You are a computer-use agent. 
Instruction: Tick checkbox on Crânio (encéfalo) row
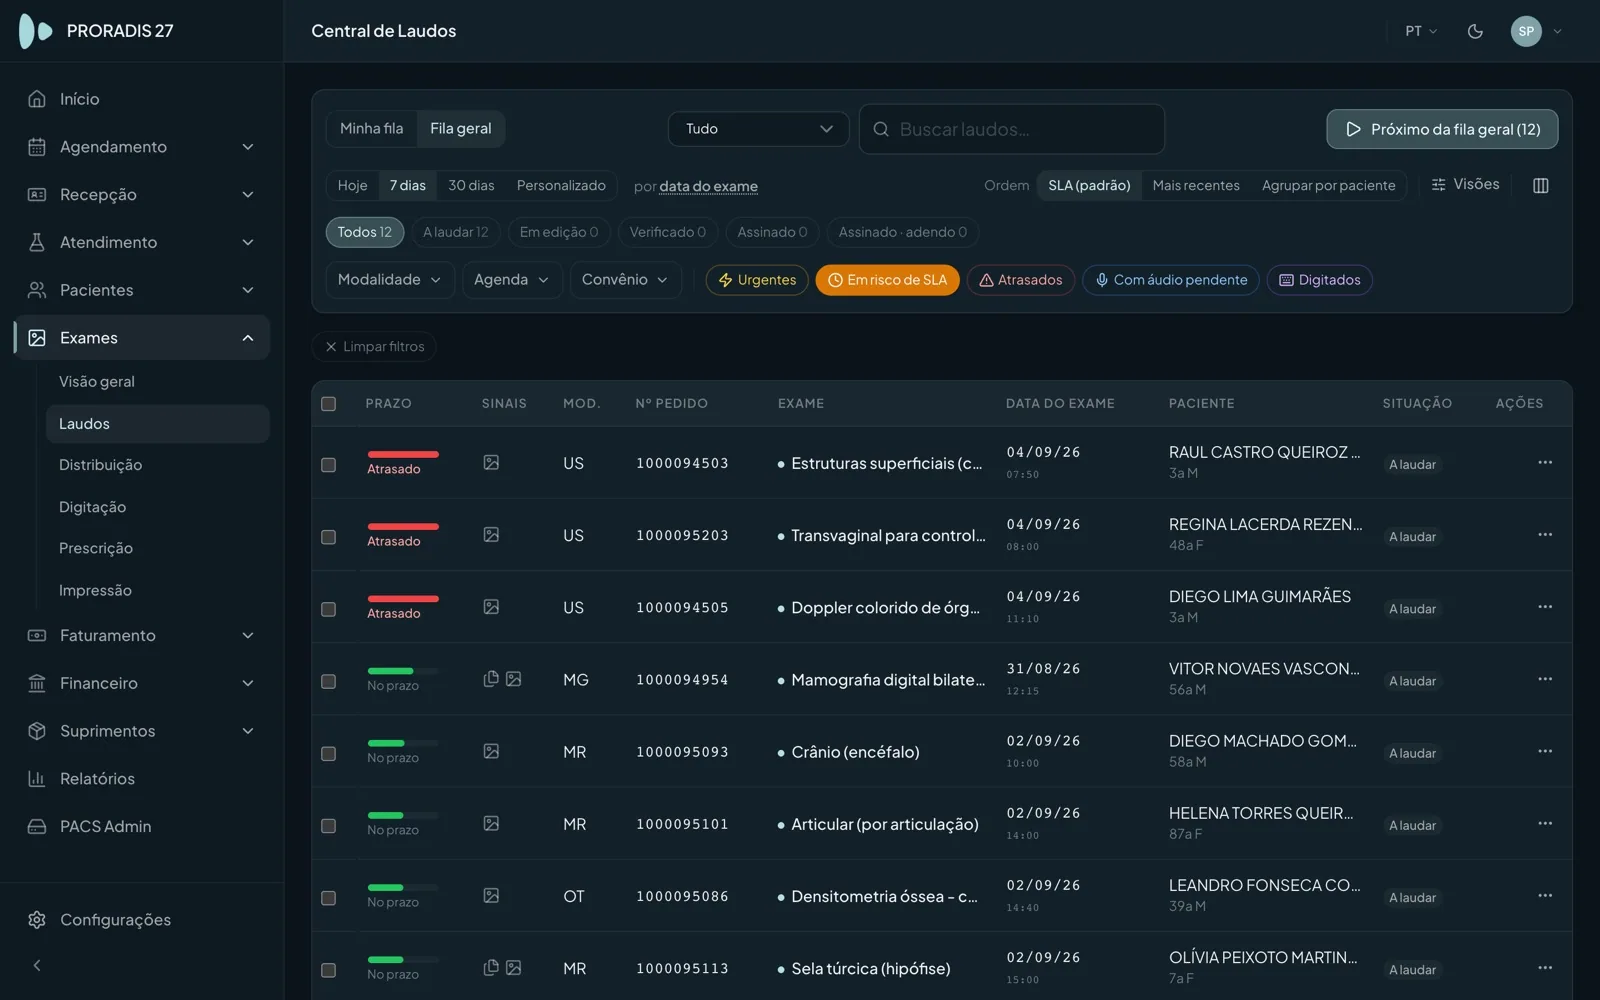328,754
